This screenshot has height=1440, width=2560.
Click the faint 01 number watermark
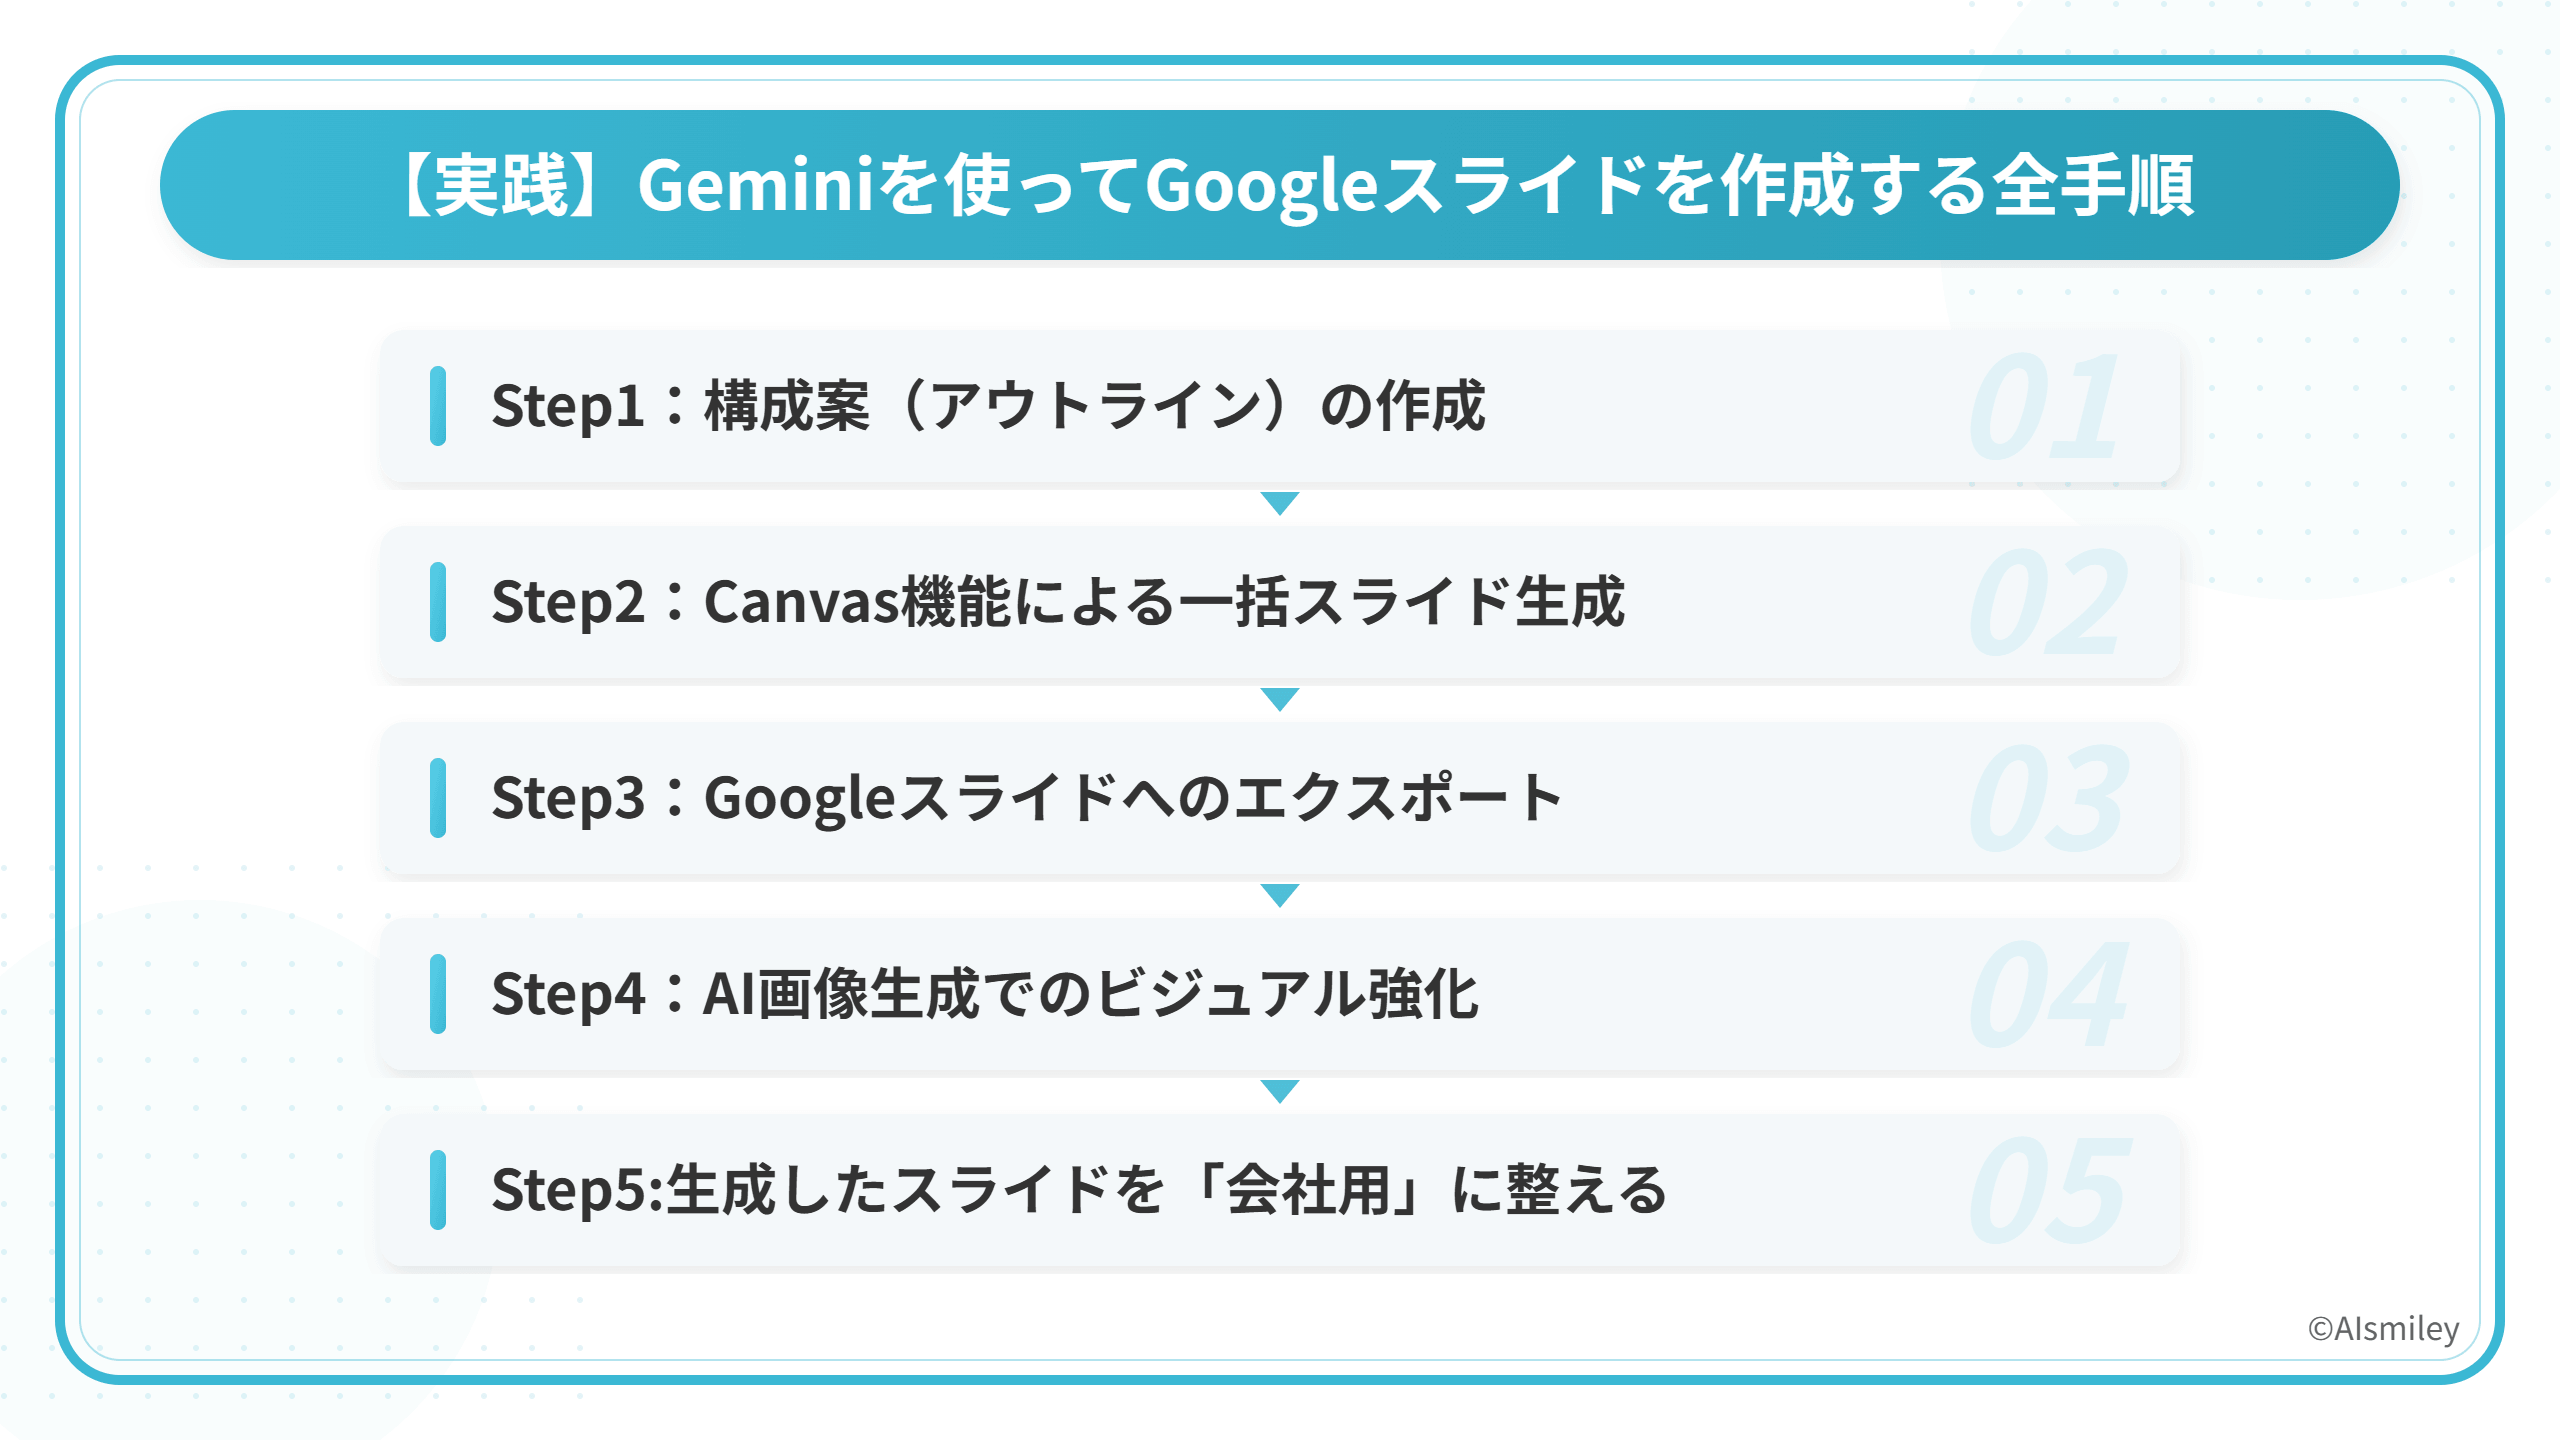2044,406
